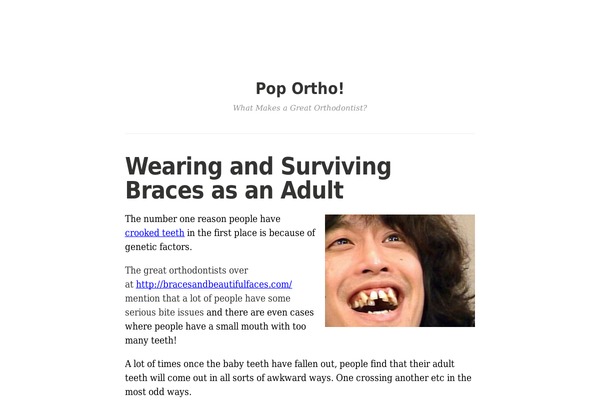Click the phrase "all sorts of awkward ways"
Image resolution: width=600 pixels, height=400 pixels.
coord(277,378)
